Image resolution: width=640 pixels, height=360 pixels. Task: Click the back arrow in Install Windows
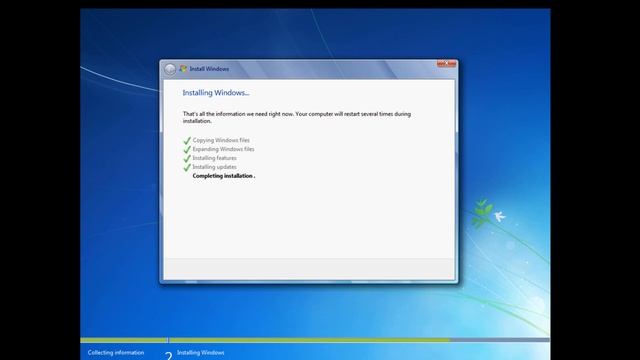[x=170, y=69]
